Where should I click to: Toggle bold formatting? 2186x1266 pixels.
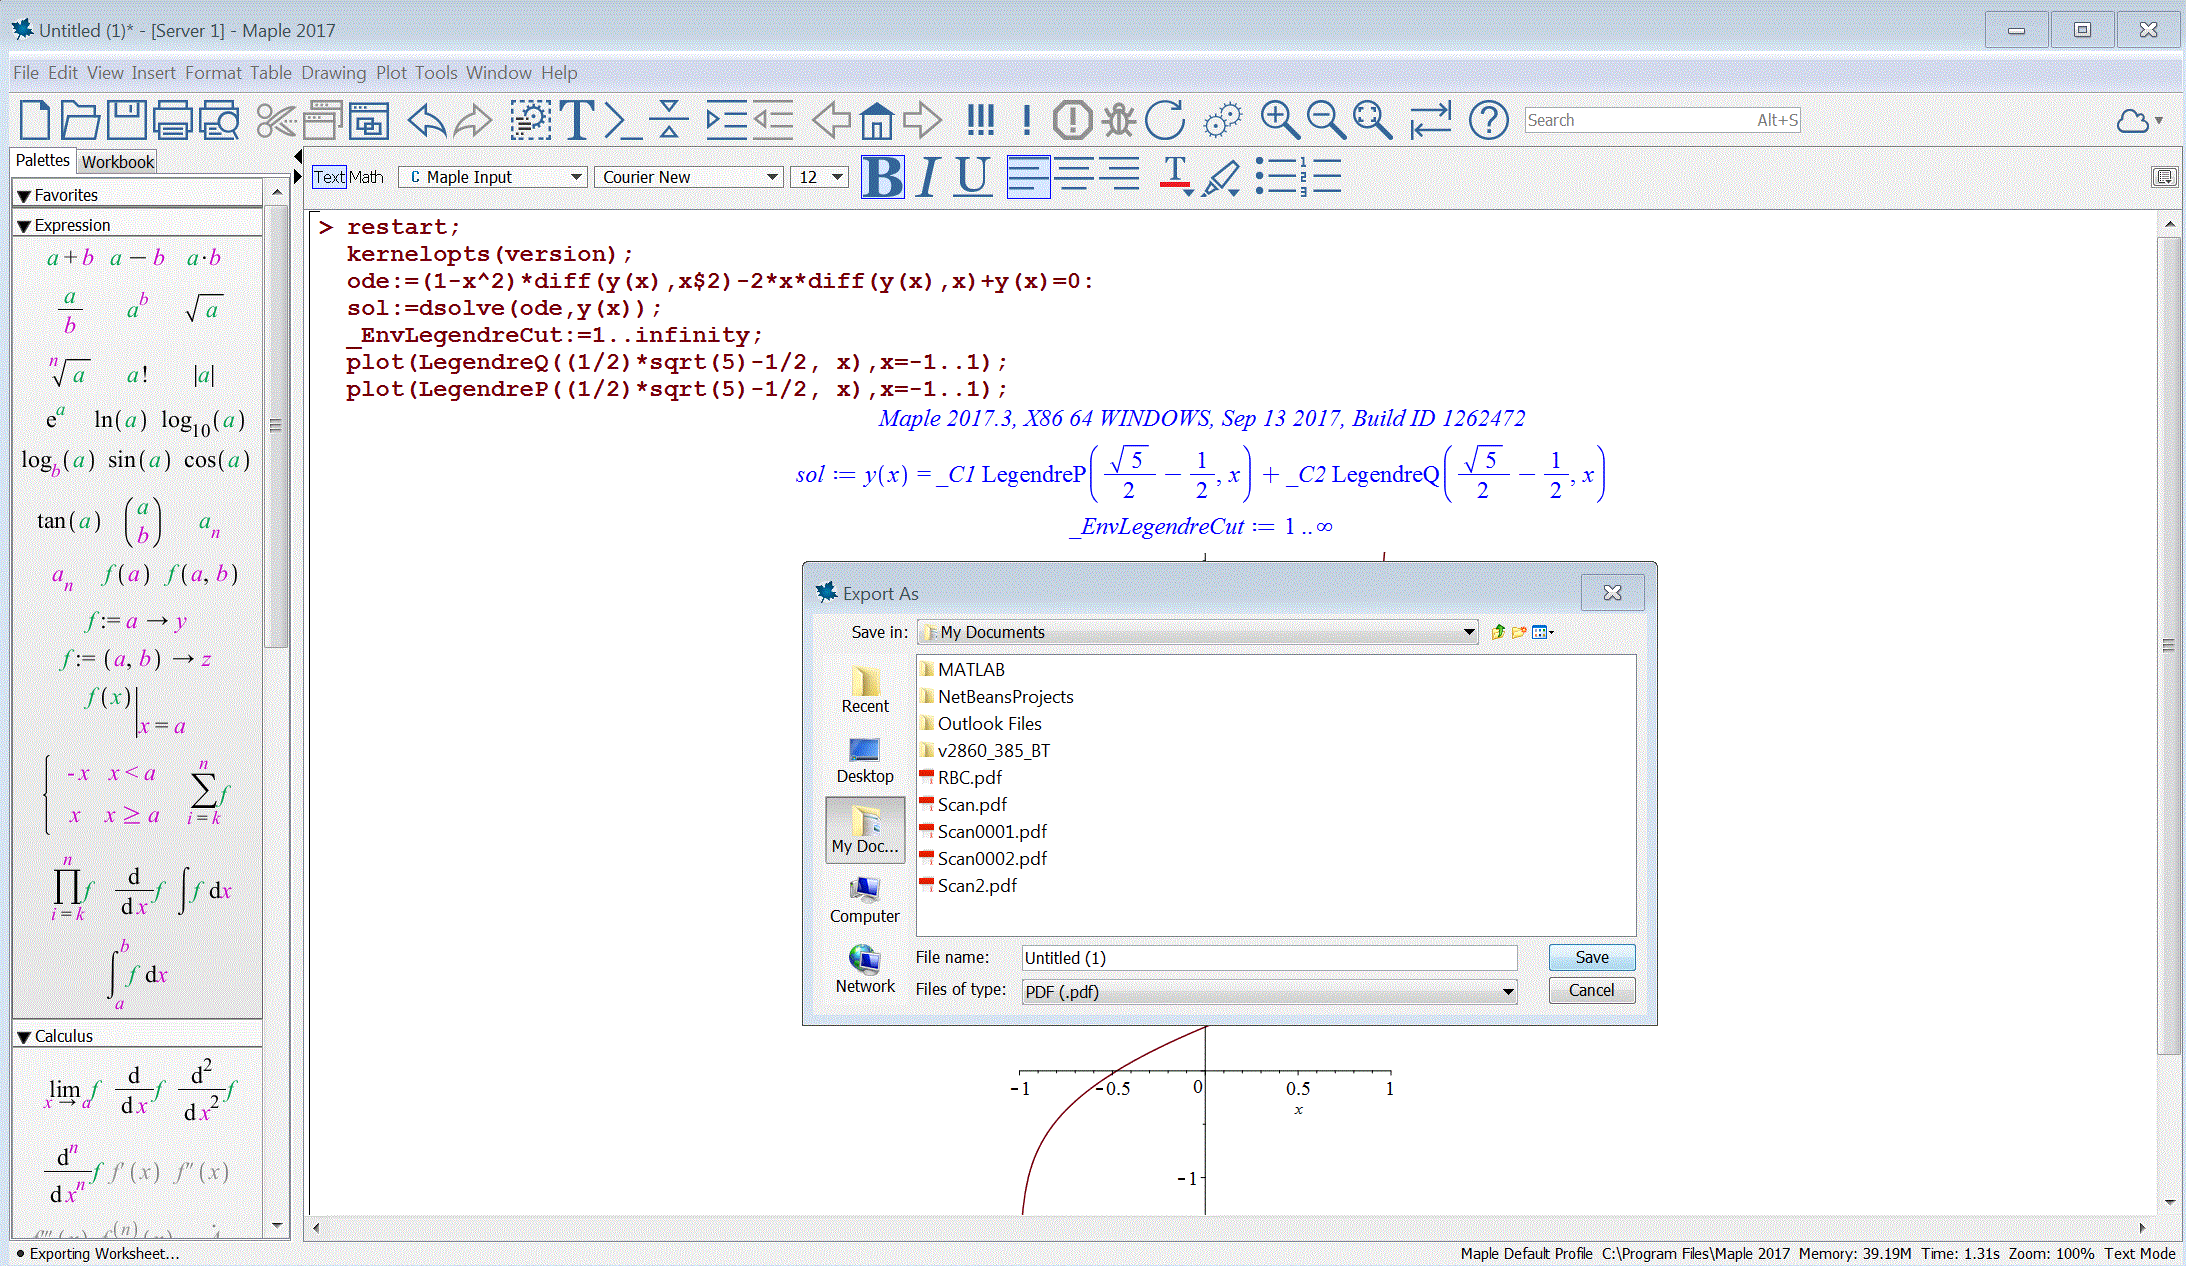pyautogui.click(x=882, y=177)
